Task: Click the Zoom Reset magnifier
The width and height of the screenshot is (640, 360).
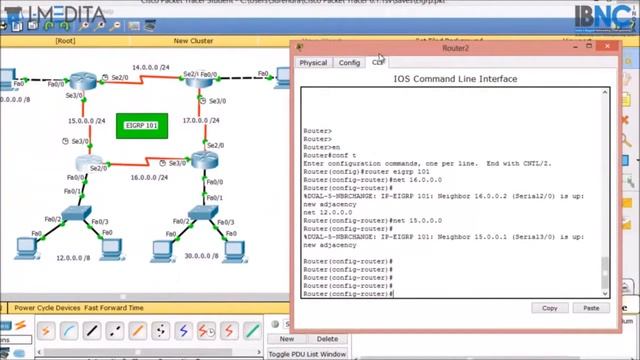Action: pyautogui.click(x=99, y=27)
